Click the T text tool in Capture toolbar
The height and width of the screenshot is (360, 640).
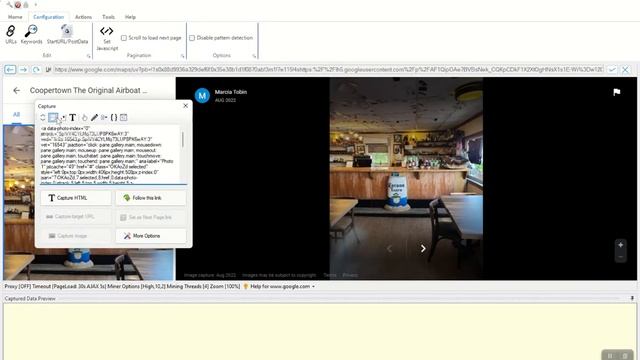pyautogui.click(x=72, y=118)
